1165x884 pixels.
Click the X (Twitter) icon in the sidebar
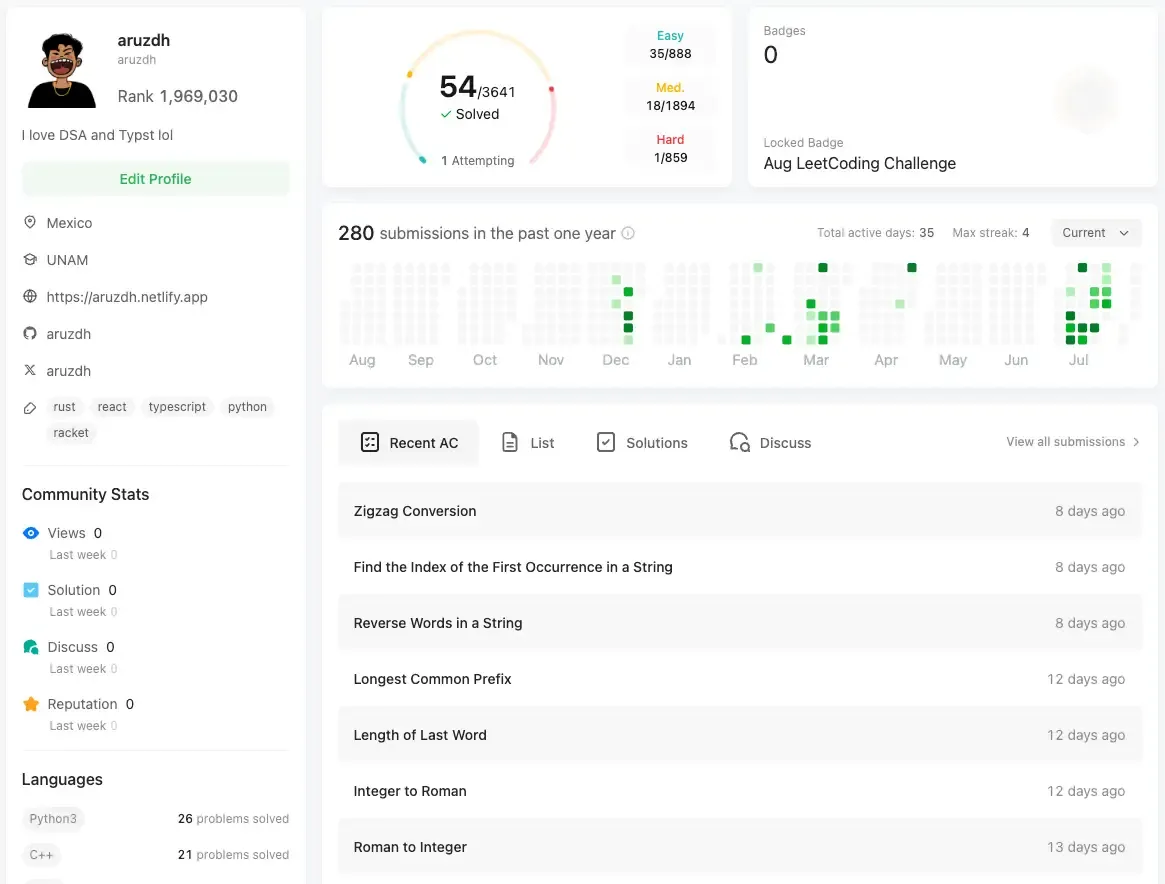pyautogui.click(x=31, y=370)
